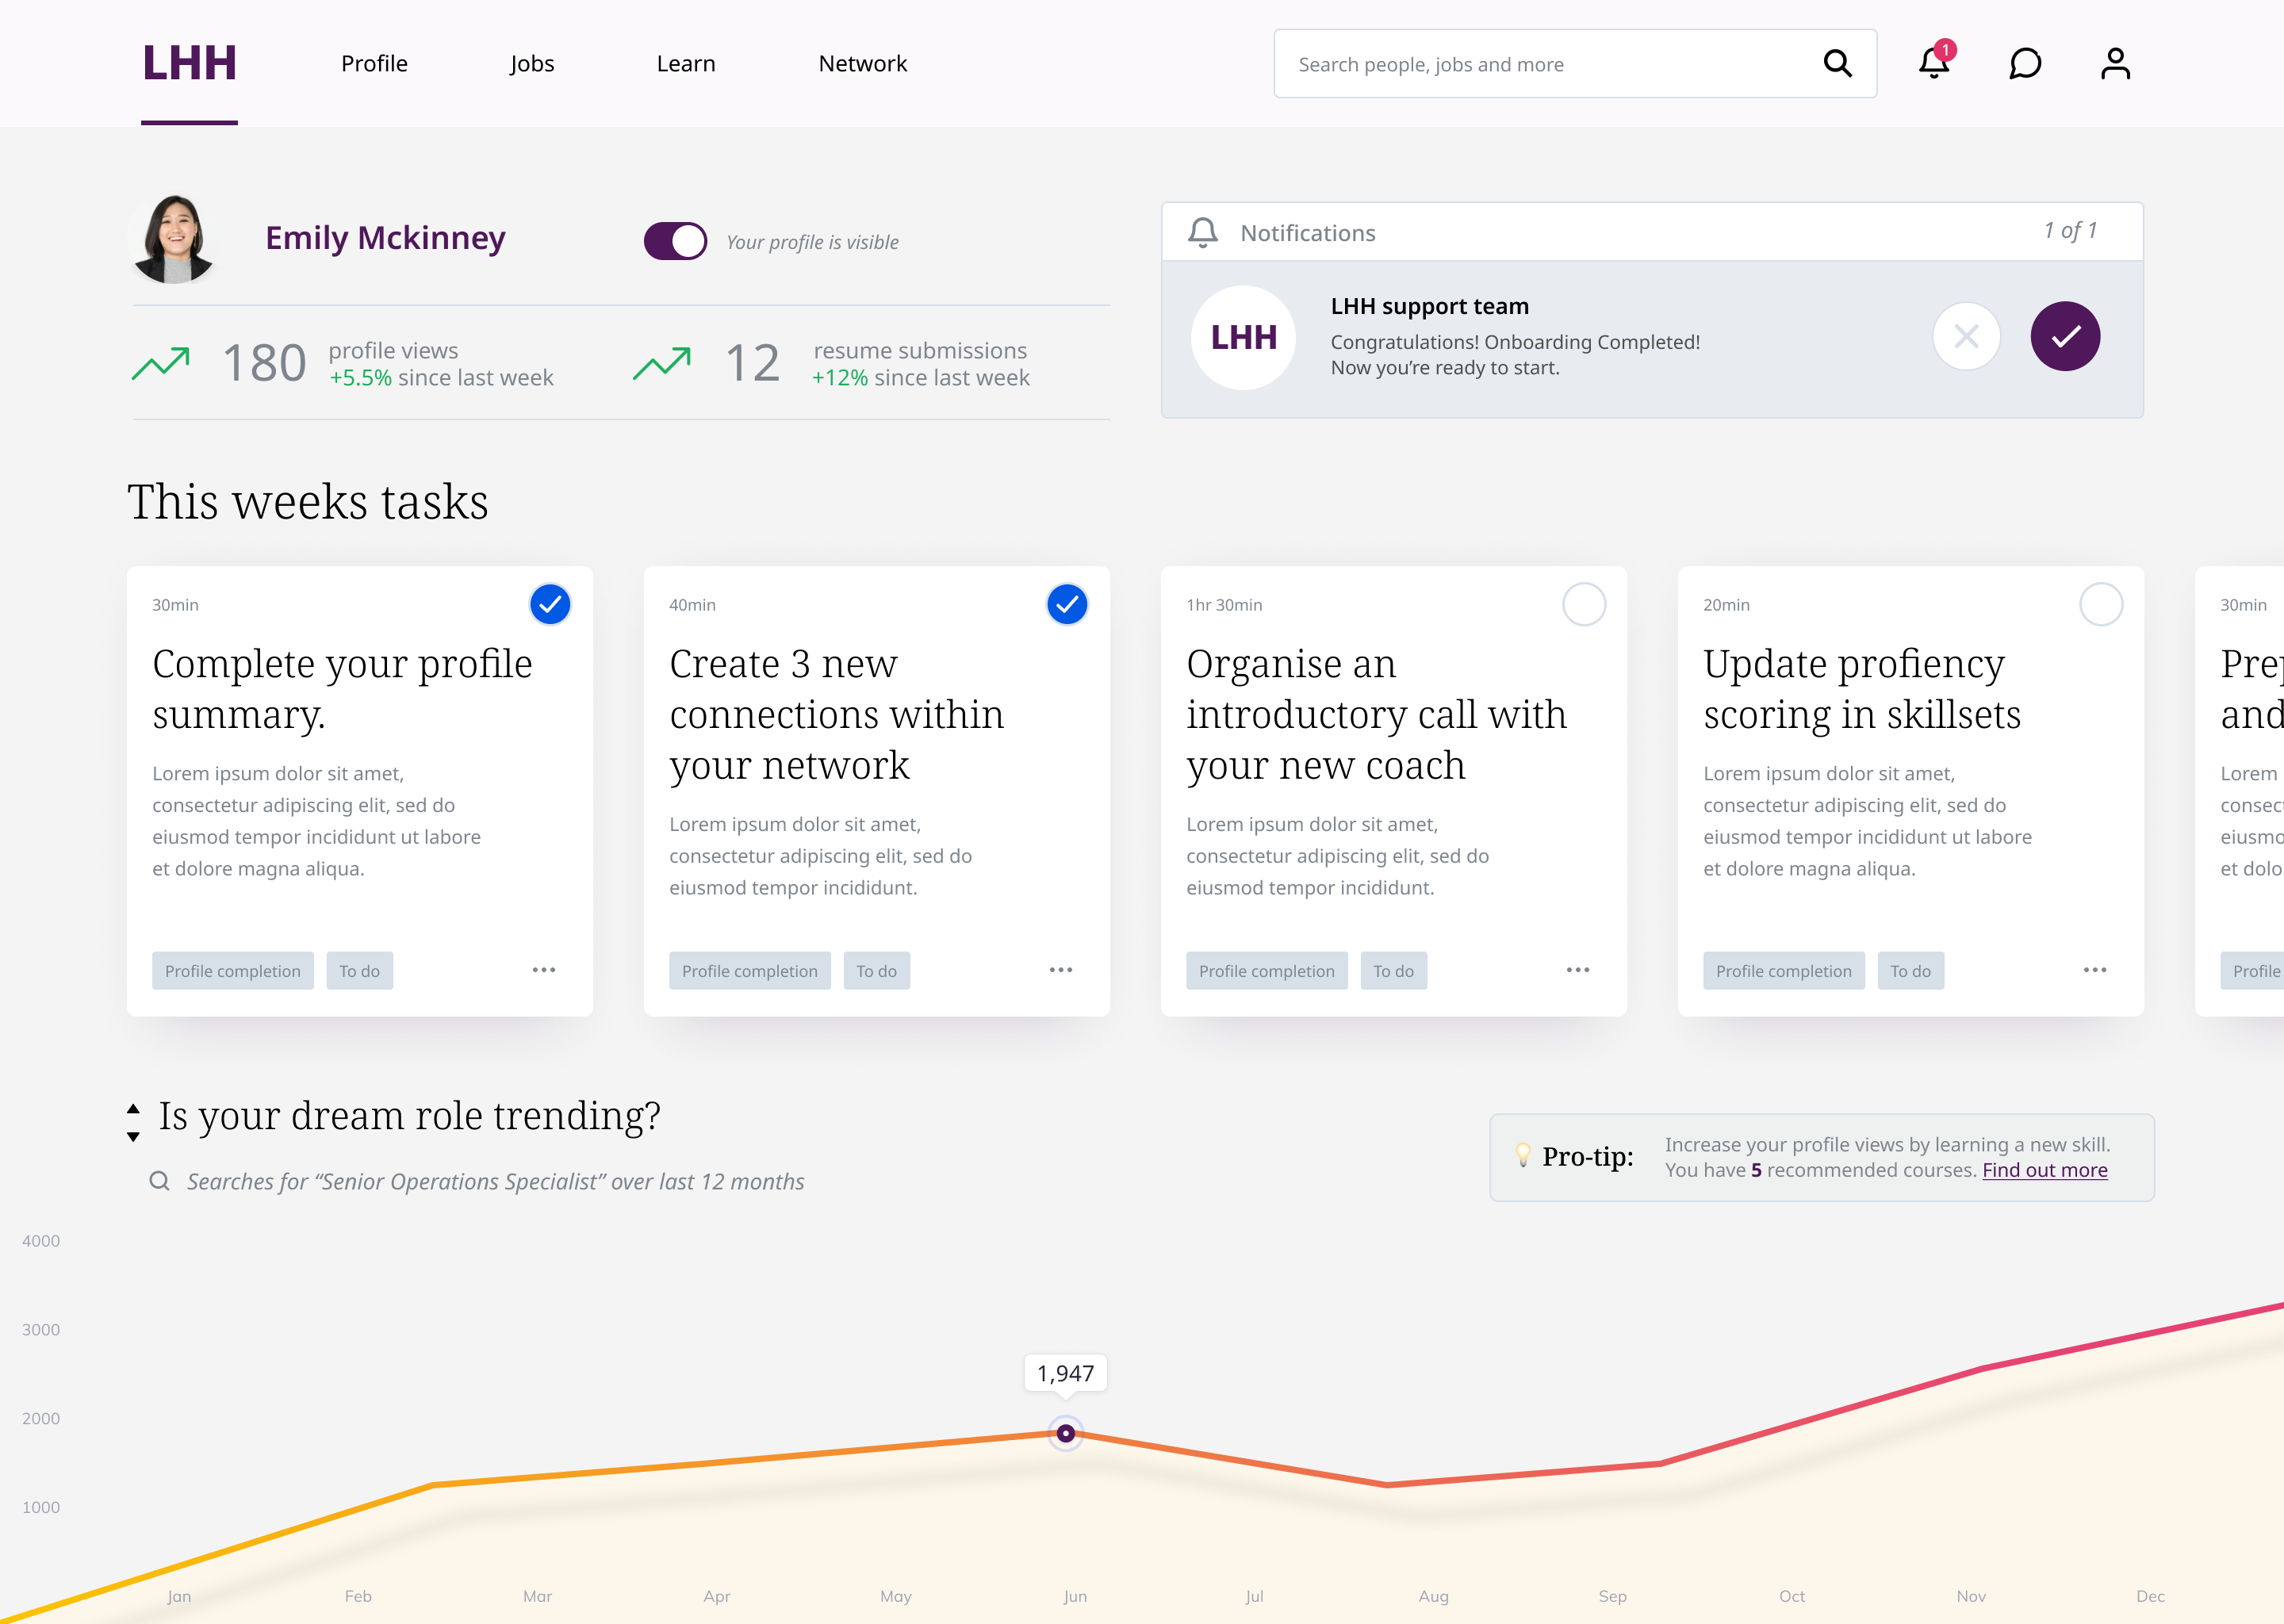Screen dimensions: 2284x1624
Task: Click the lightbulb Pro-tip icon
Action: pyautogui.click(x=1523, y=1155)
